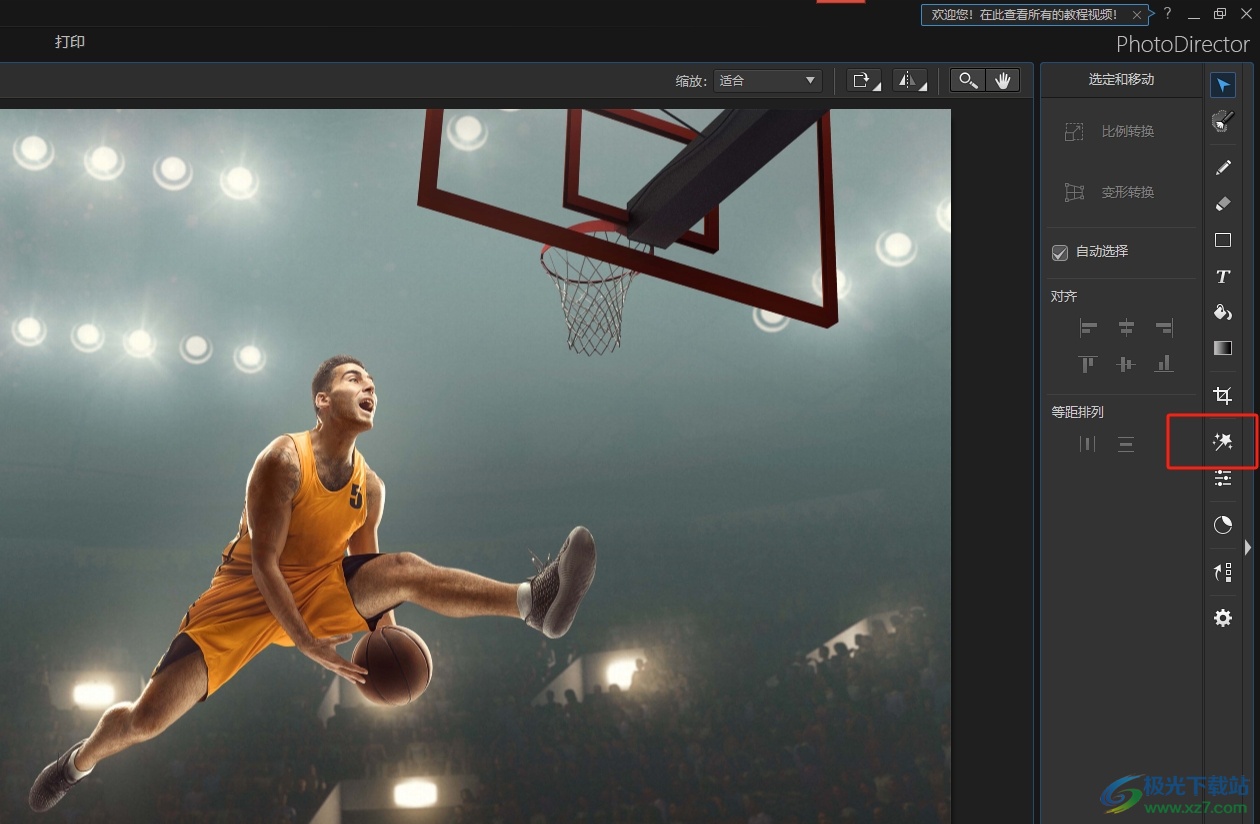The image size is (1260, 824).
Task: Align horizontal centers
Action: [1126, 327]
